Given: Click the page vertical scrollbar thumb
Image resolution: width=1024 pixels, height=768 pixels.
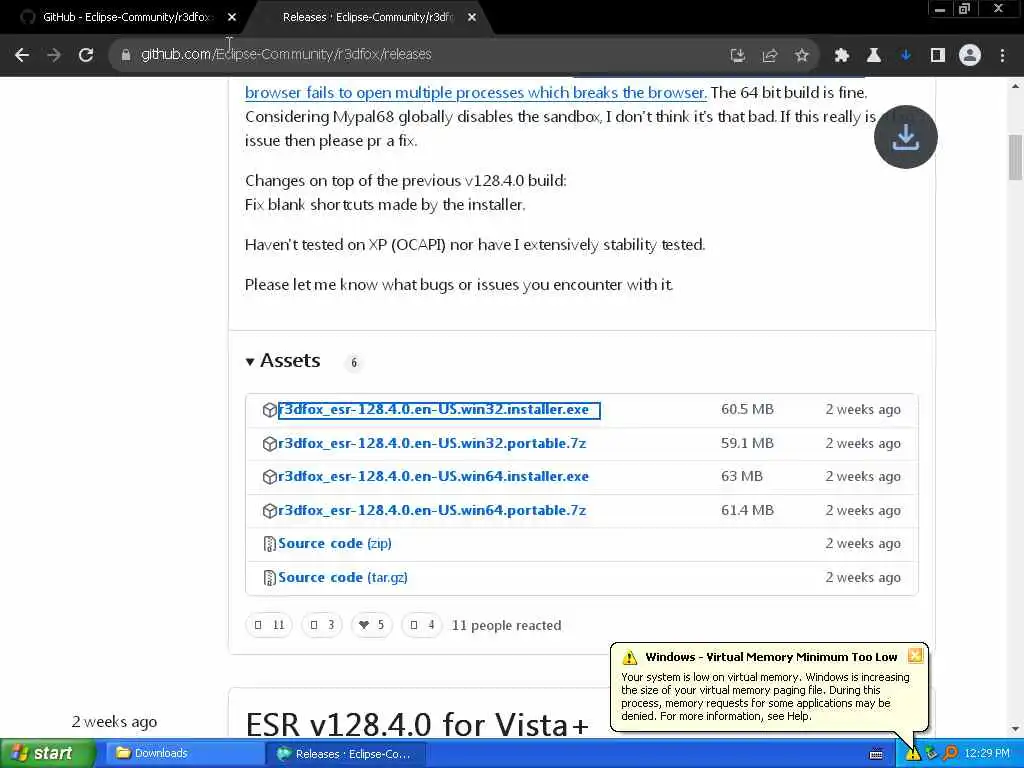Looking at the screenshot, I should click(1015, 157).
